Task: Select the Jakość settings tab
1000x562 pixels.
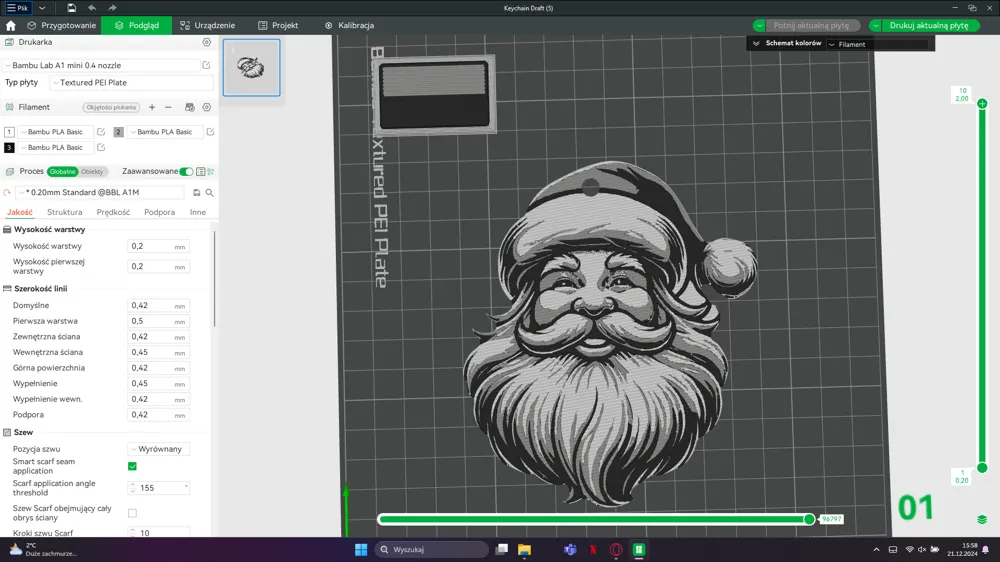Action: click(20, 212)
